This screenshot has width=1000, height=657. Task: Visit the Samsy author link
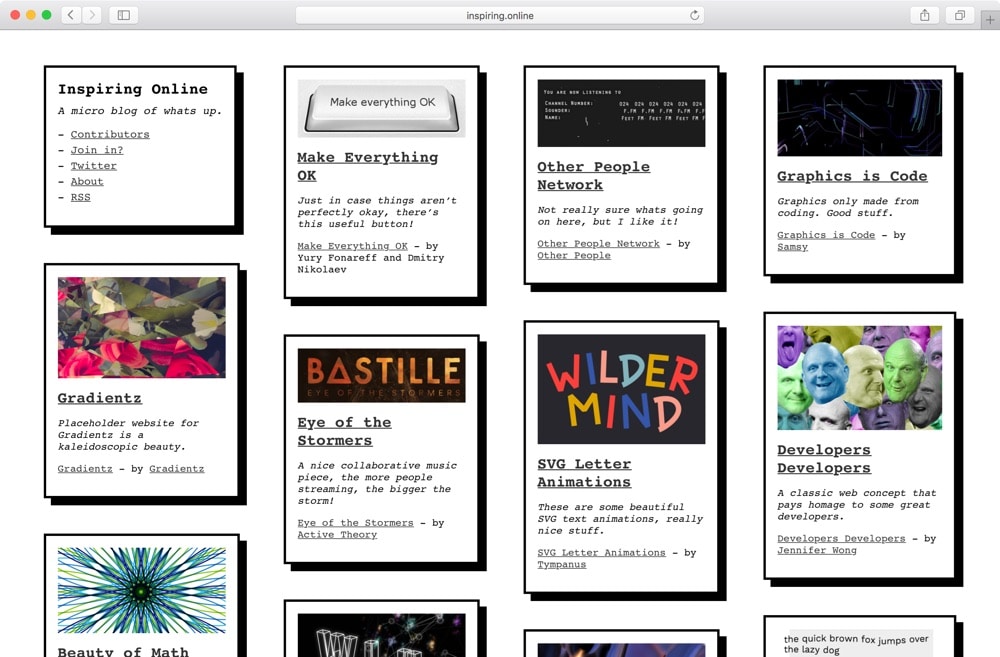pyautogui.click(x=792, y=247)
